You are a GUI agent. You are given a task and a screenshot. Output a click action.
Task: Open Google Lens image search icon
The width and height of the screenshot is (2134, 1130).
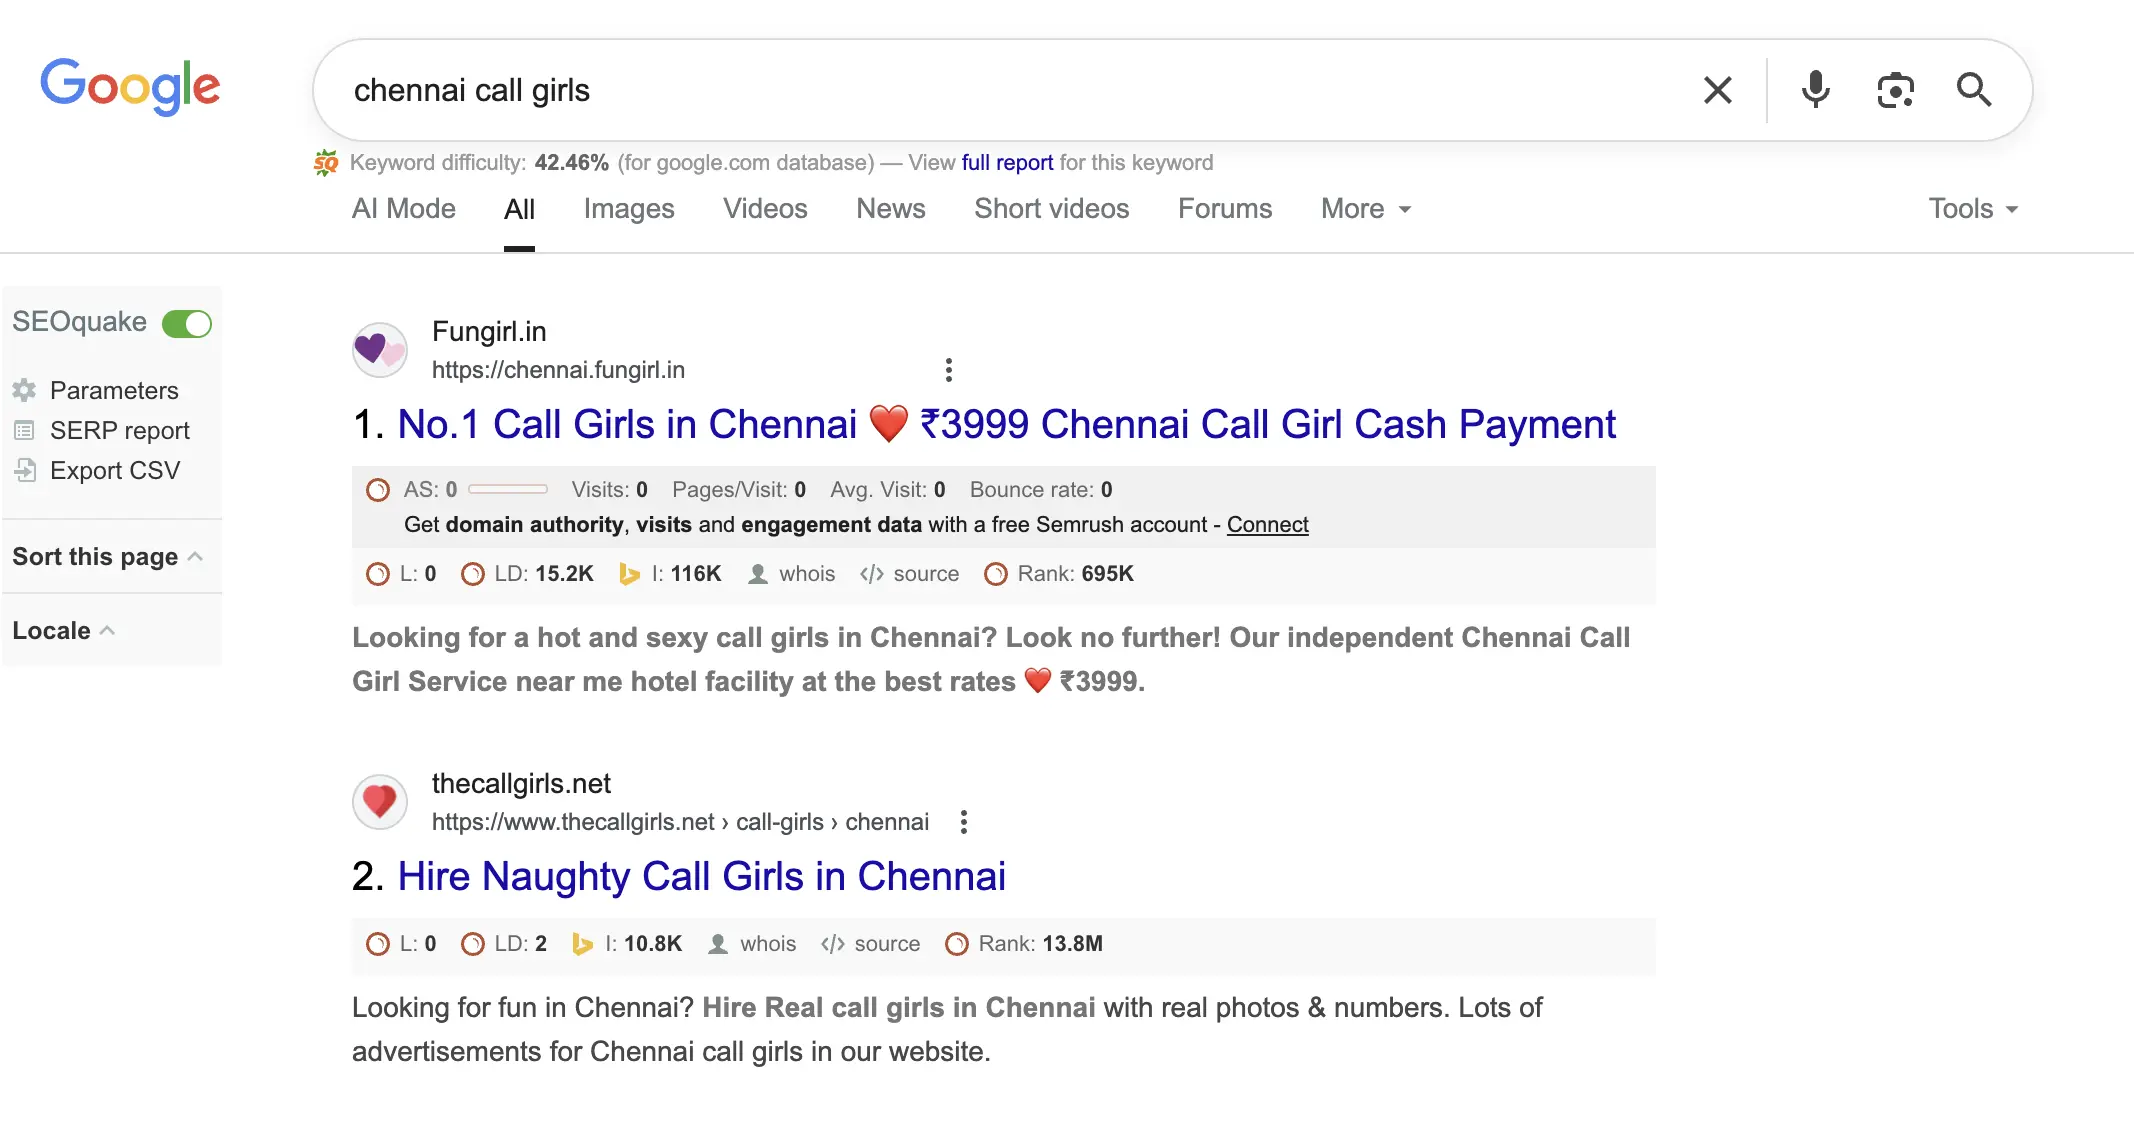pyautogui.click(x=1895, y=90)
